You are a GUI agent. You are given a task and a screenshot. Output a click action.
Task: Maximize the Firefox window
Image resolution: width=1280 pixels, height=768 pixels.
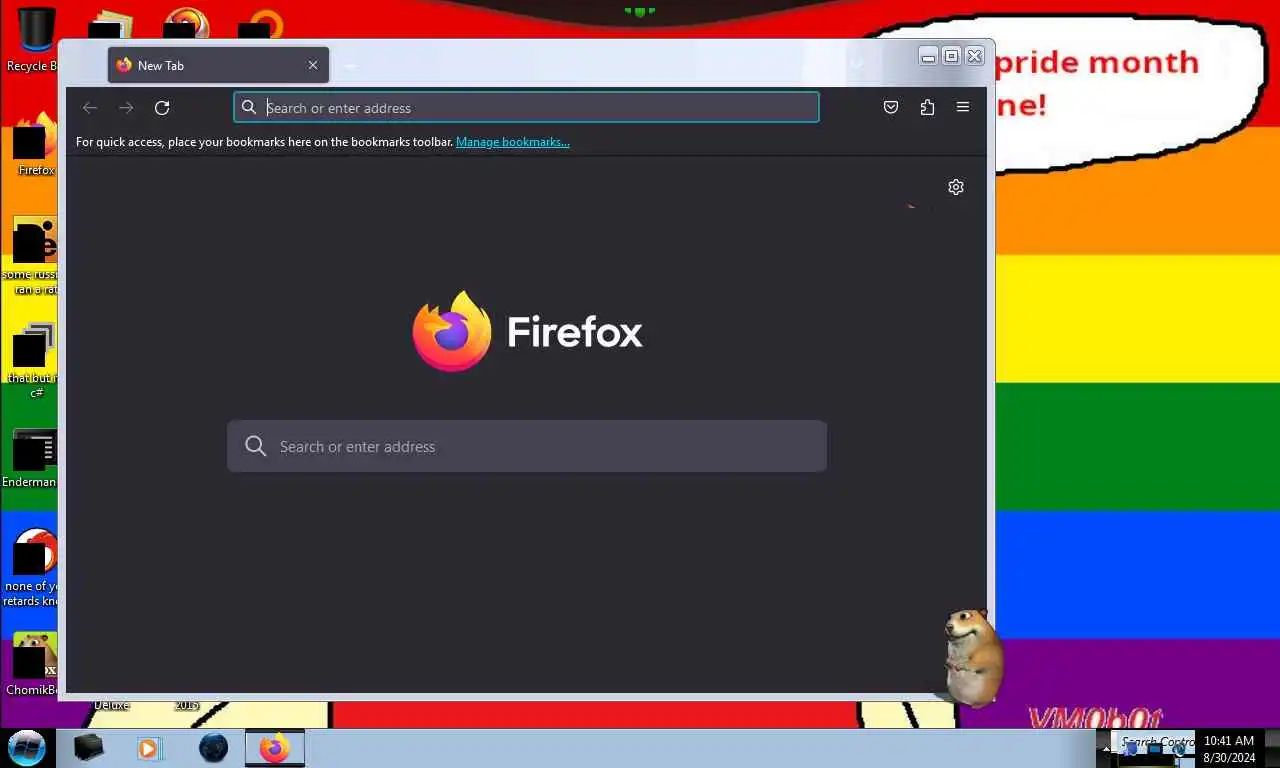pyautogui.click(x=951, y=56)
